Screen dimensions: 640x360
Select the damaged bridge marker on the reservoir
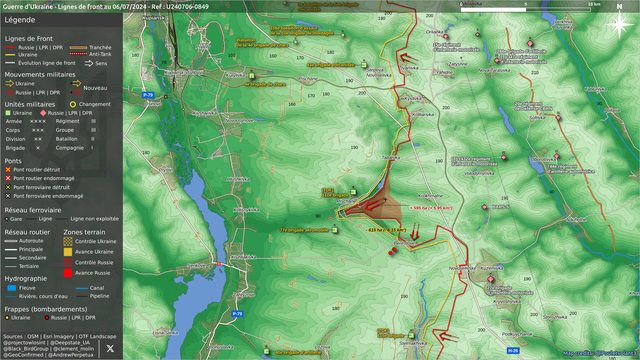(219, 264)
